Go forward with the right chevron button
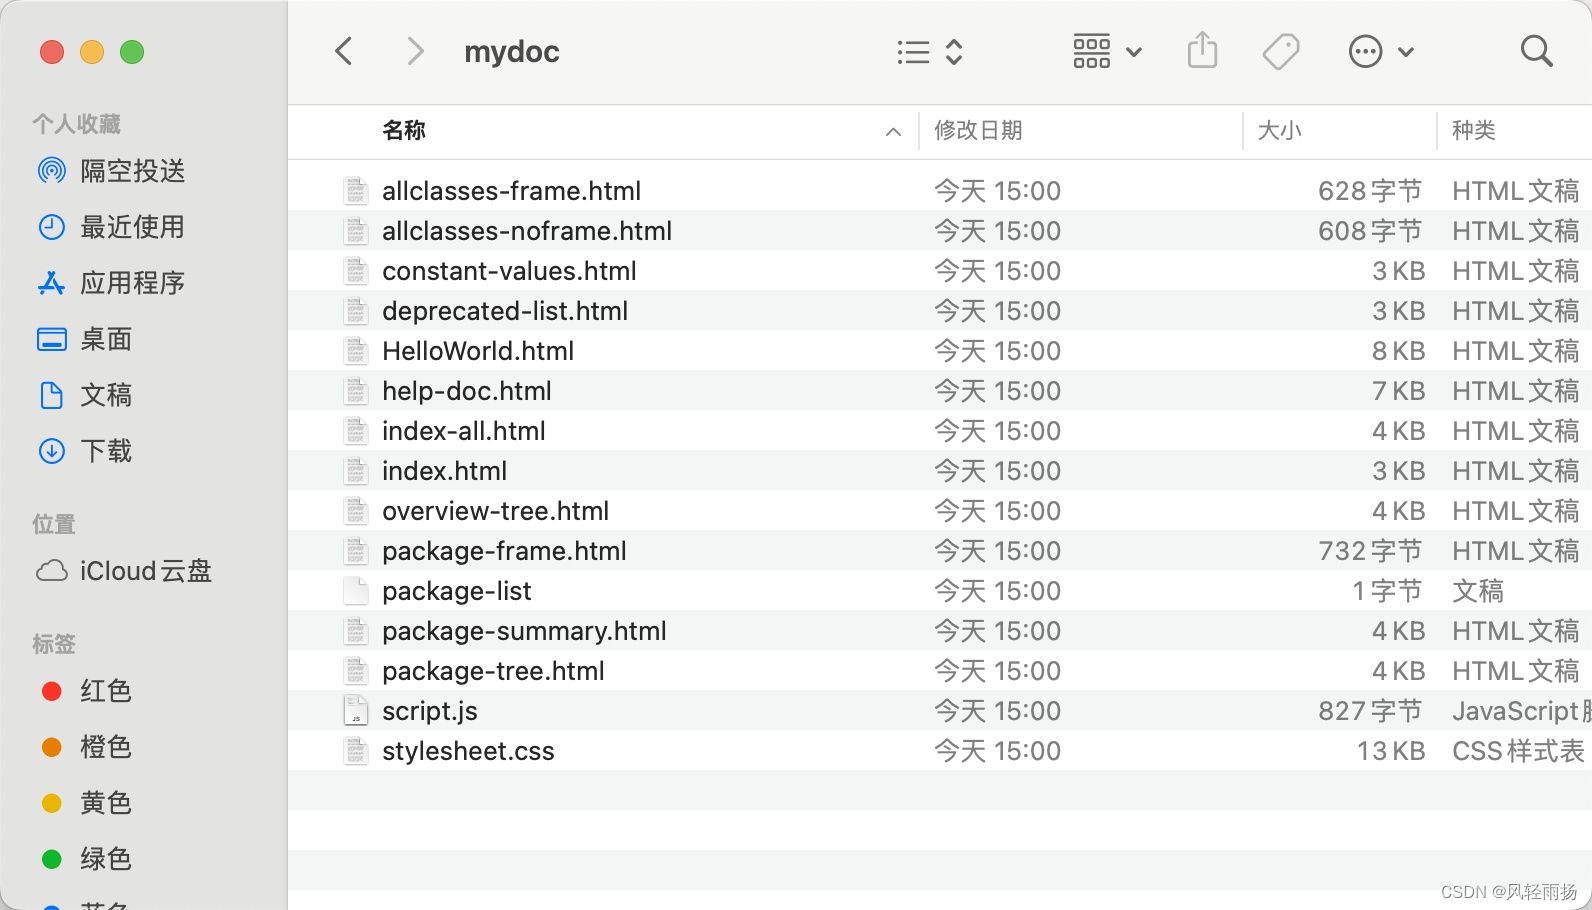Screen dimensions: 1592x910 tap(416, 51)
